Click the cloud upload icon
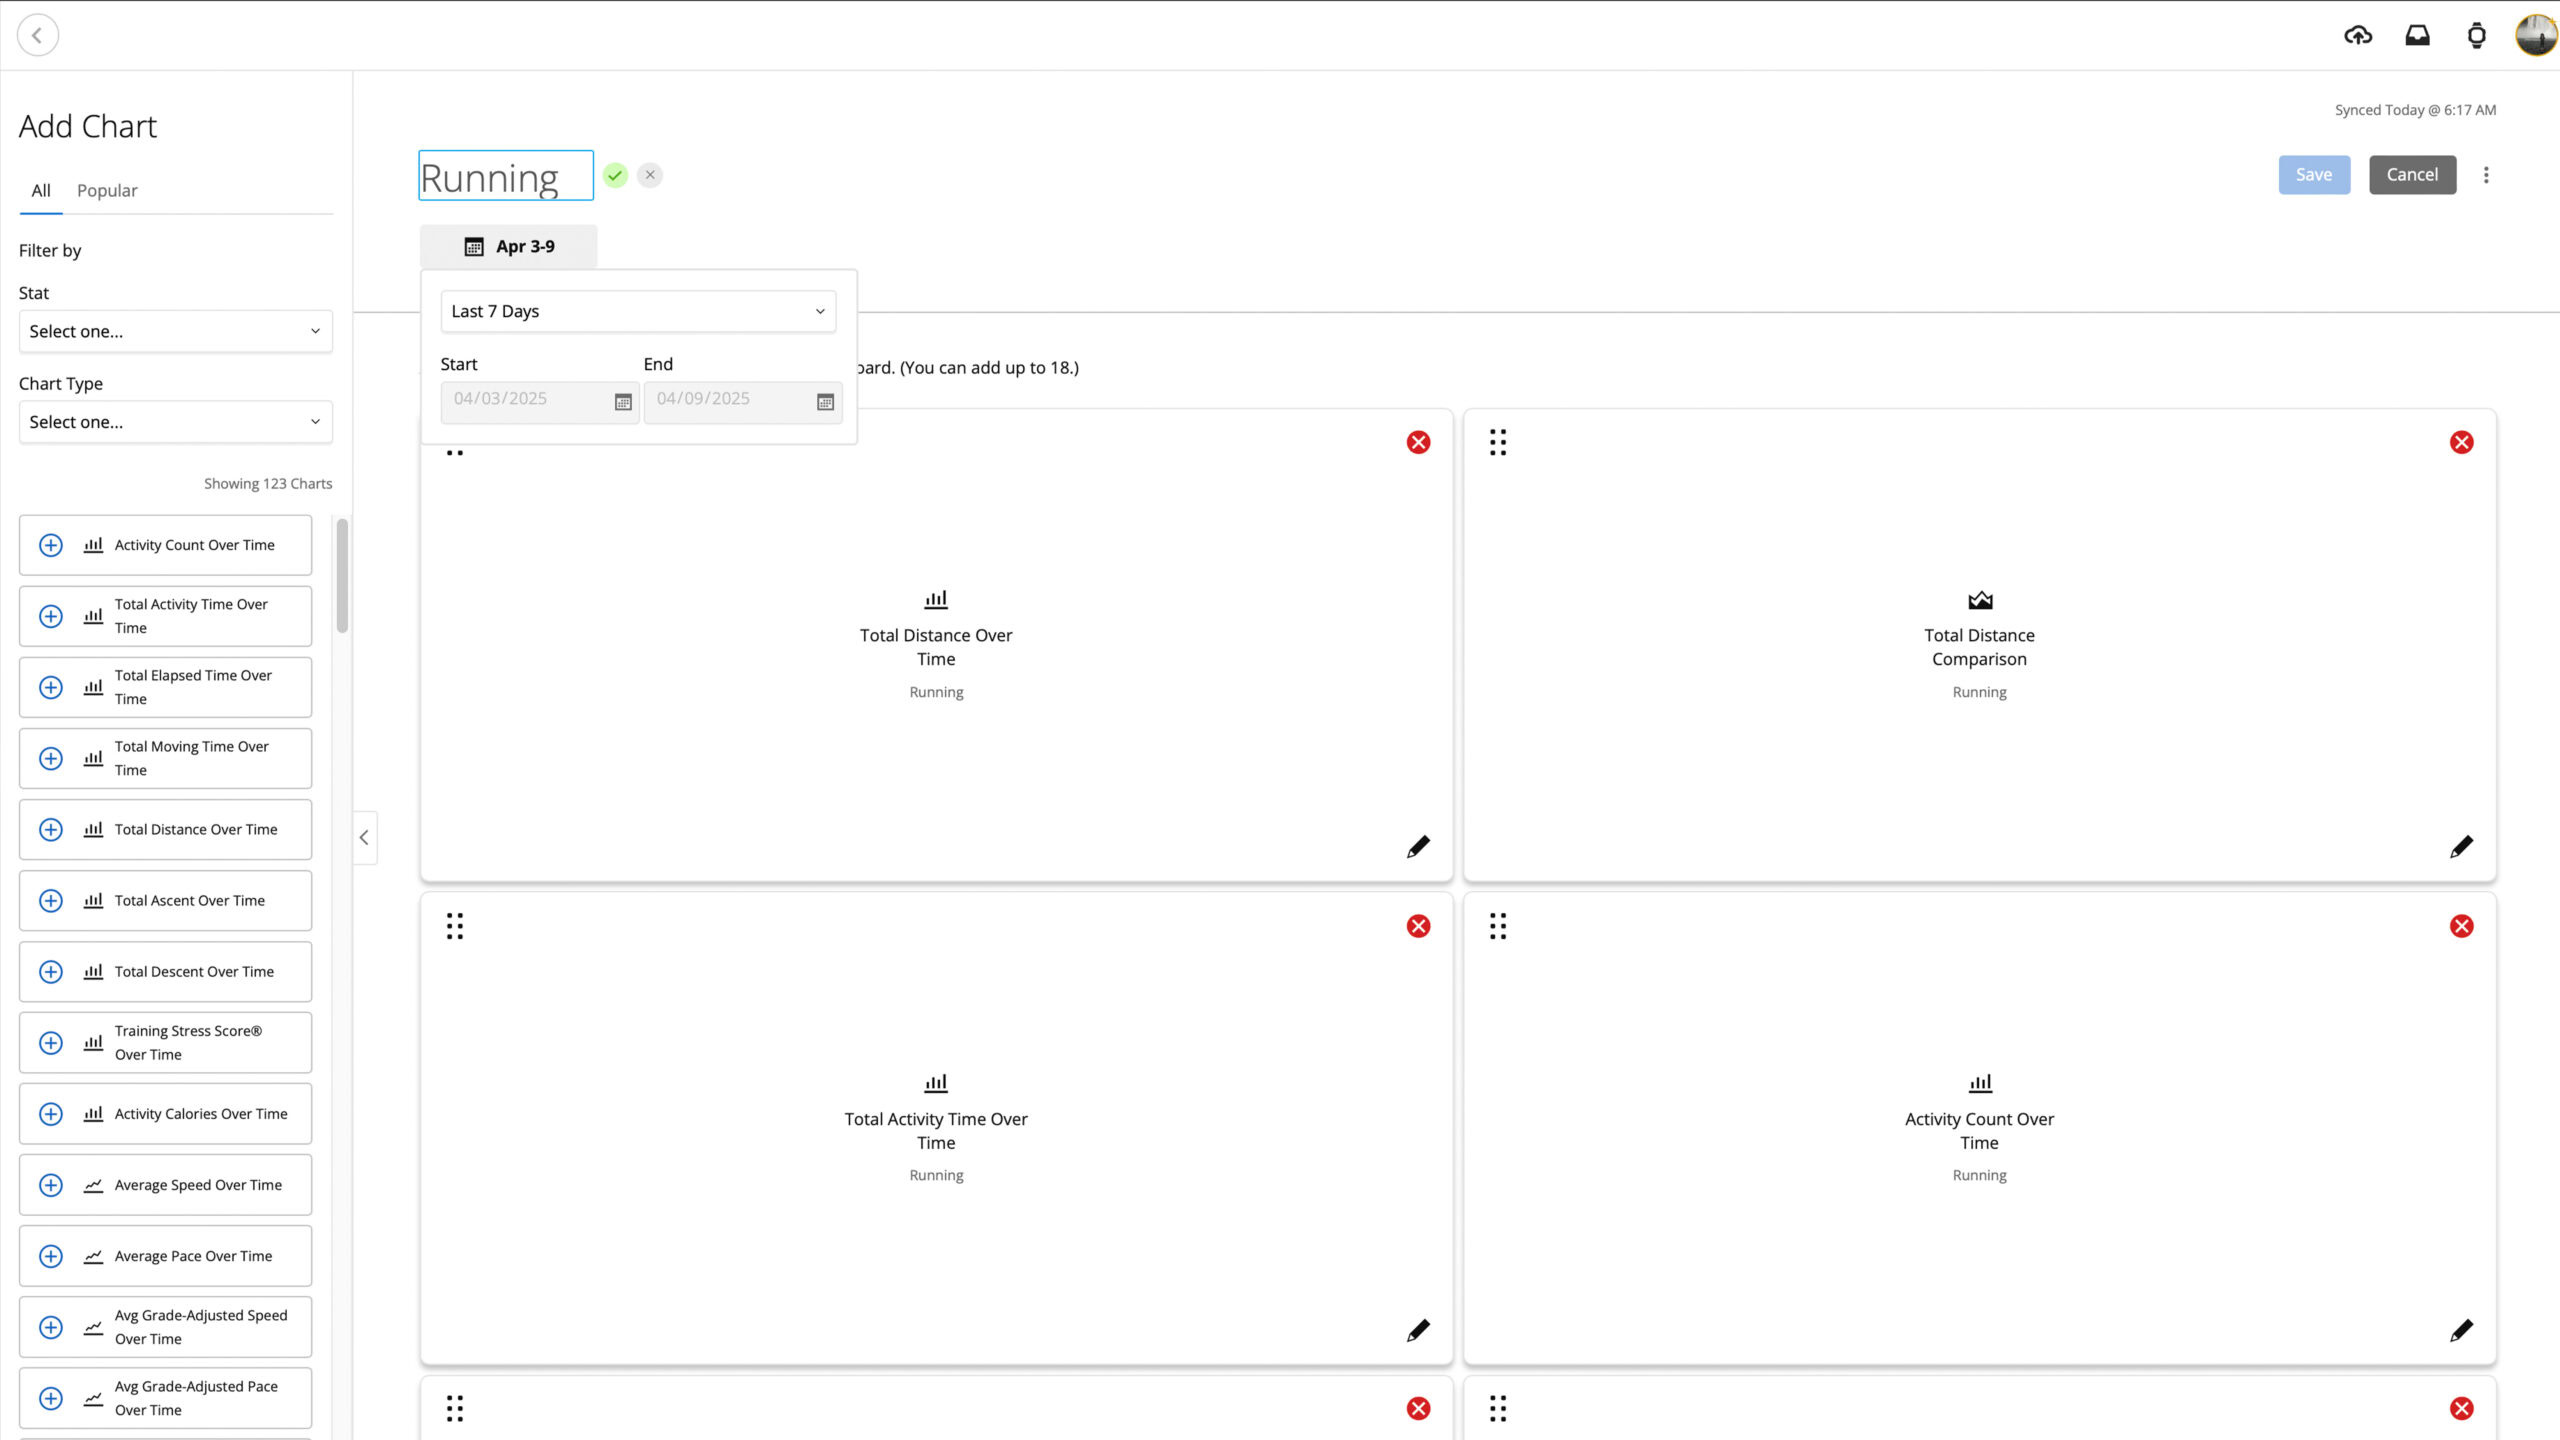The image size is (2560, 1440). point(2357,36)
